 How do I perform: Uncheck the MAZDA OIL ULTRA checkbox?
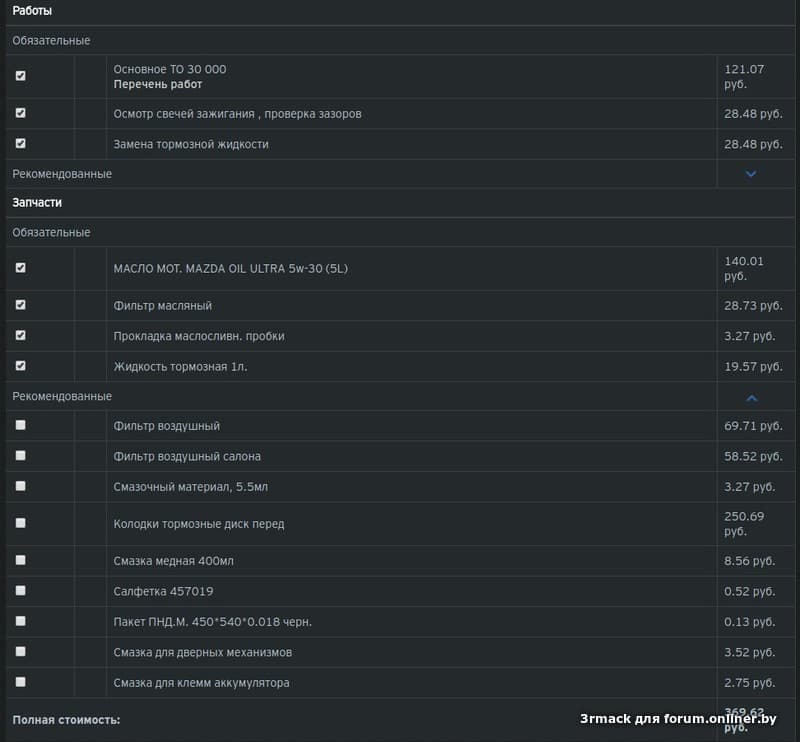(21, 268)
